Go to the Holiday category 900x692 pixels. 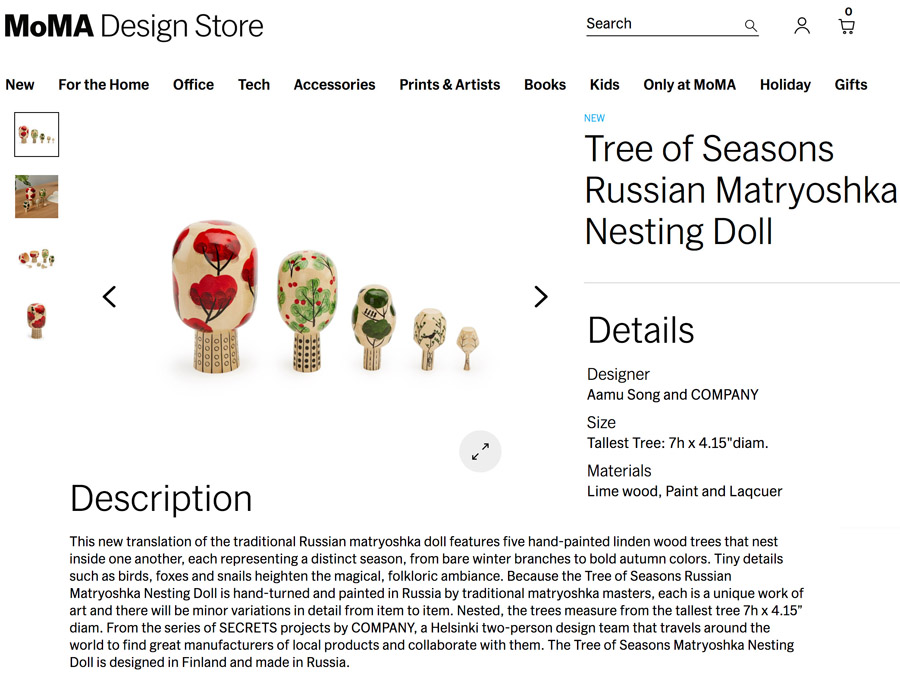point(785,85)
